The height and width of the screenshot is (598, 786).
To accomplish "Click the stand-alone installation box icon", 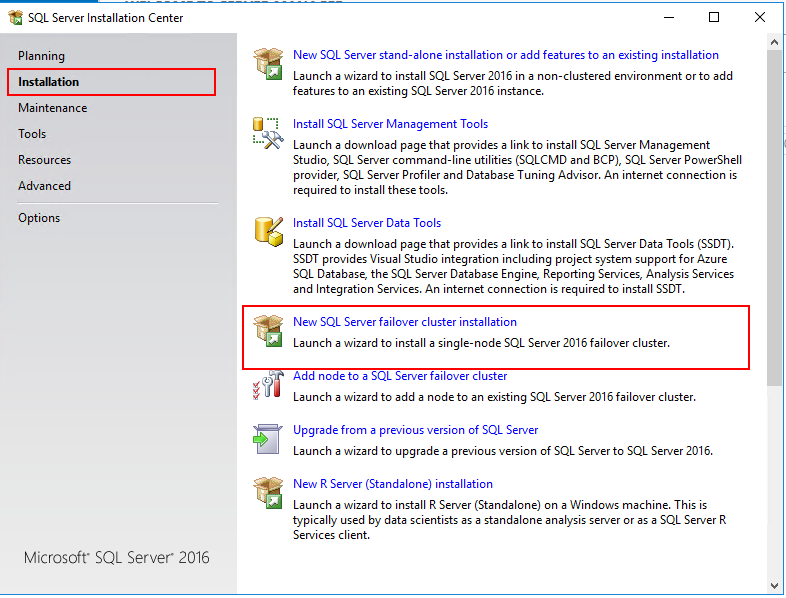I will pos(268,64).
